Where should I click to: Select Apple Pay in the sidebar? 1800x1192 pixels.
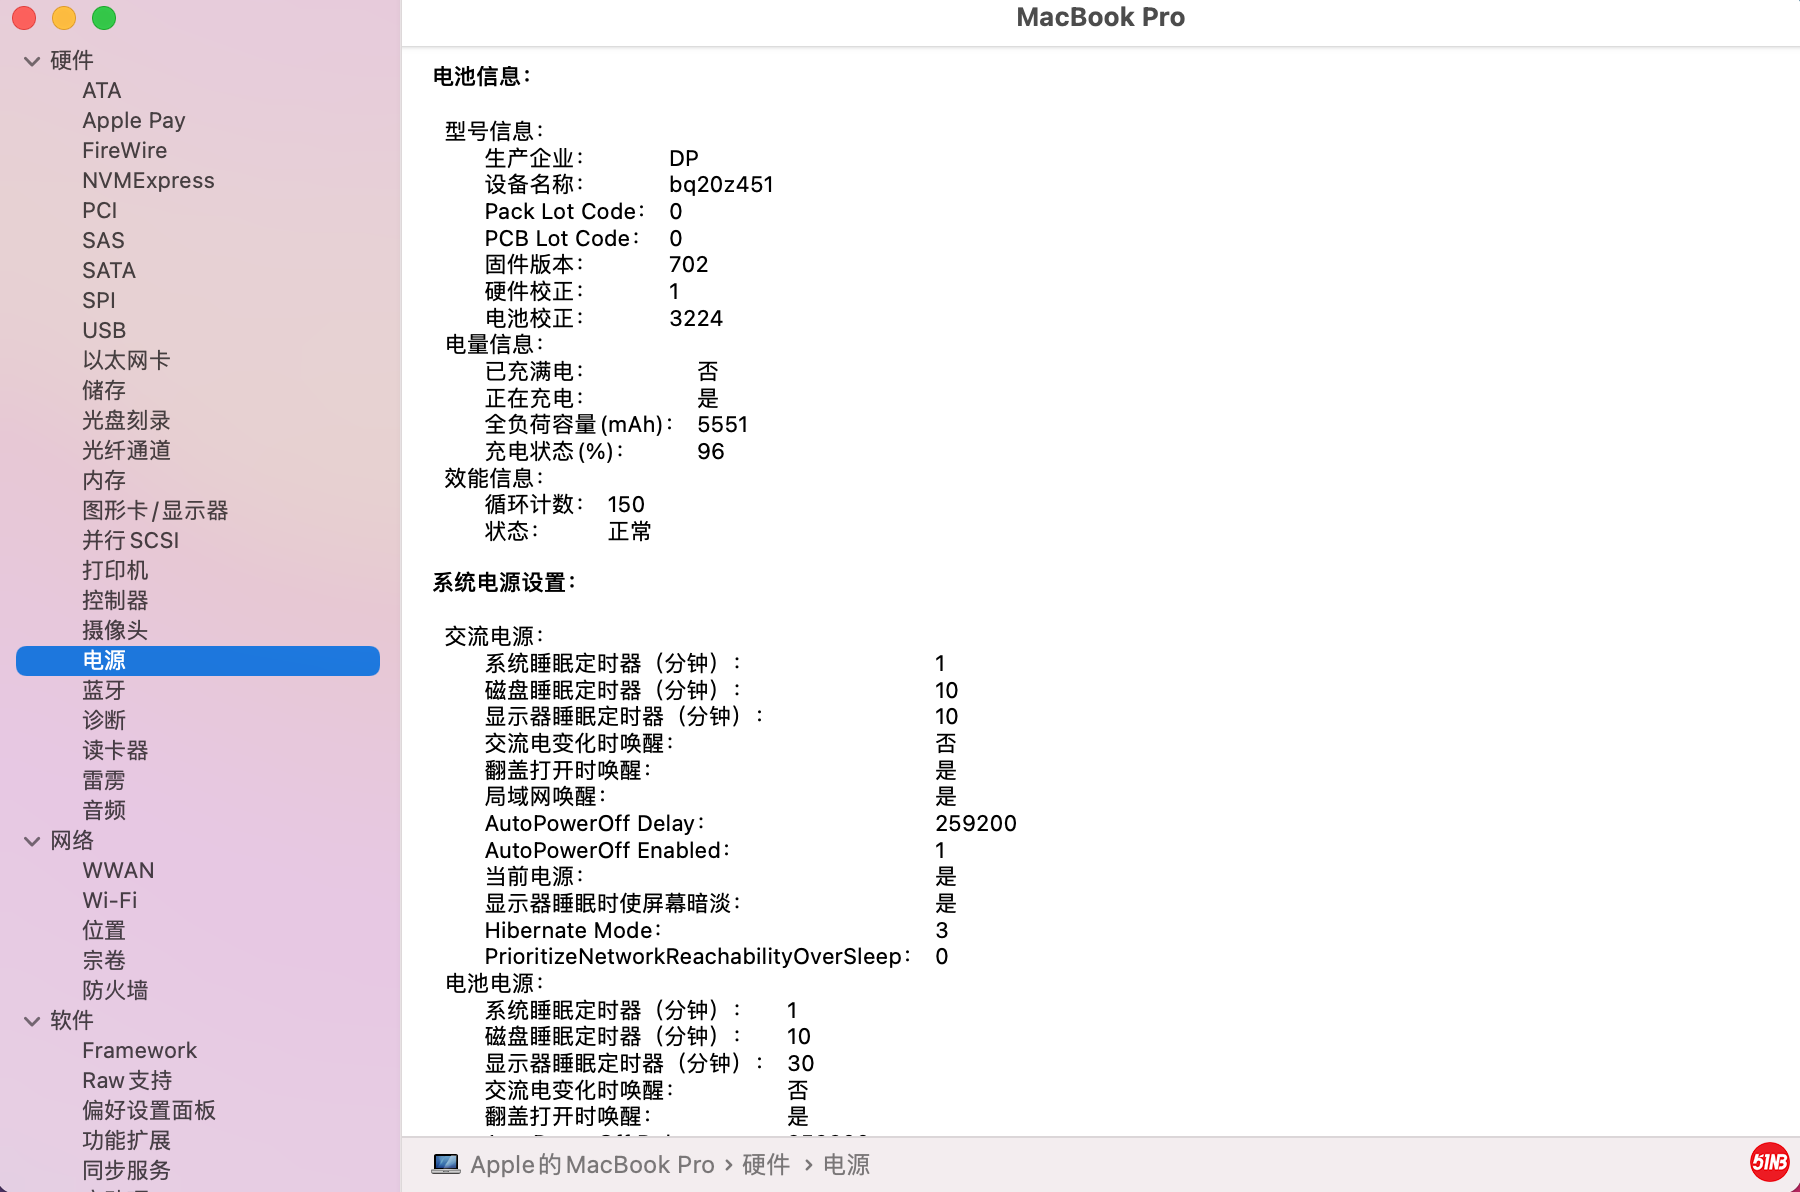click(133, 120)
